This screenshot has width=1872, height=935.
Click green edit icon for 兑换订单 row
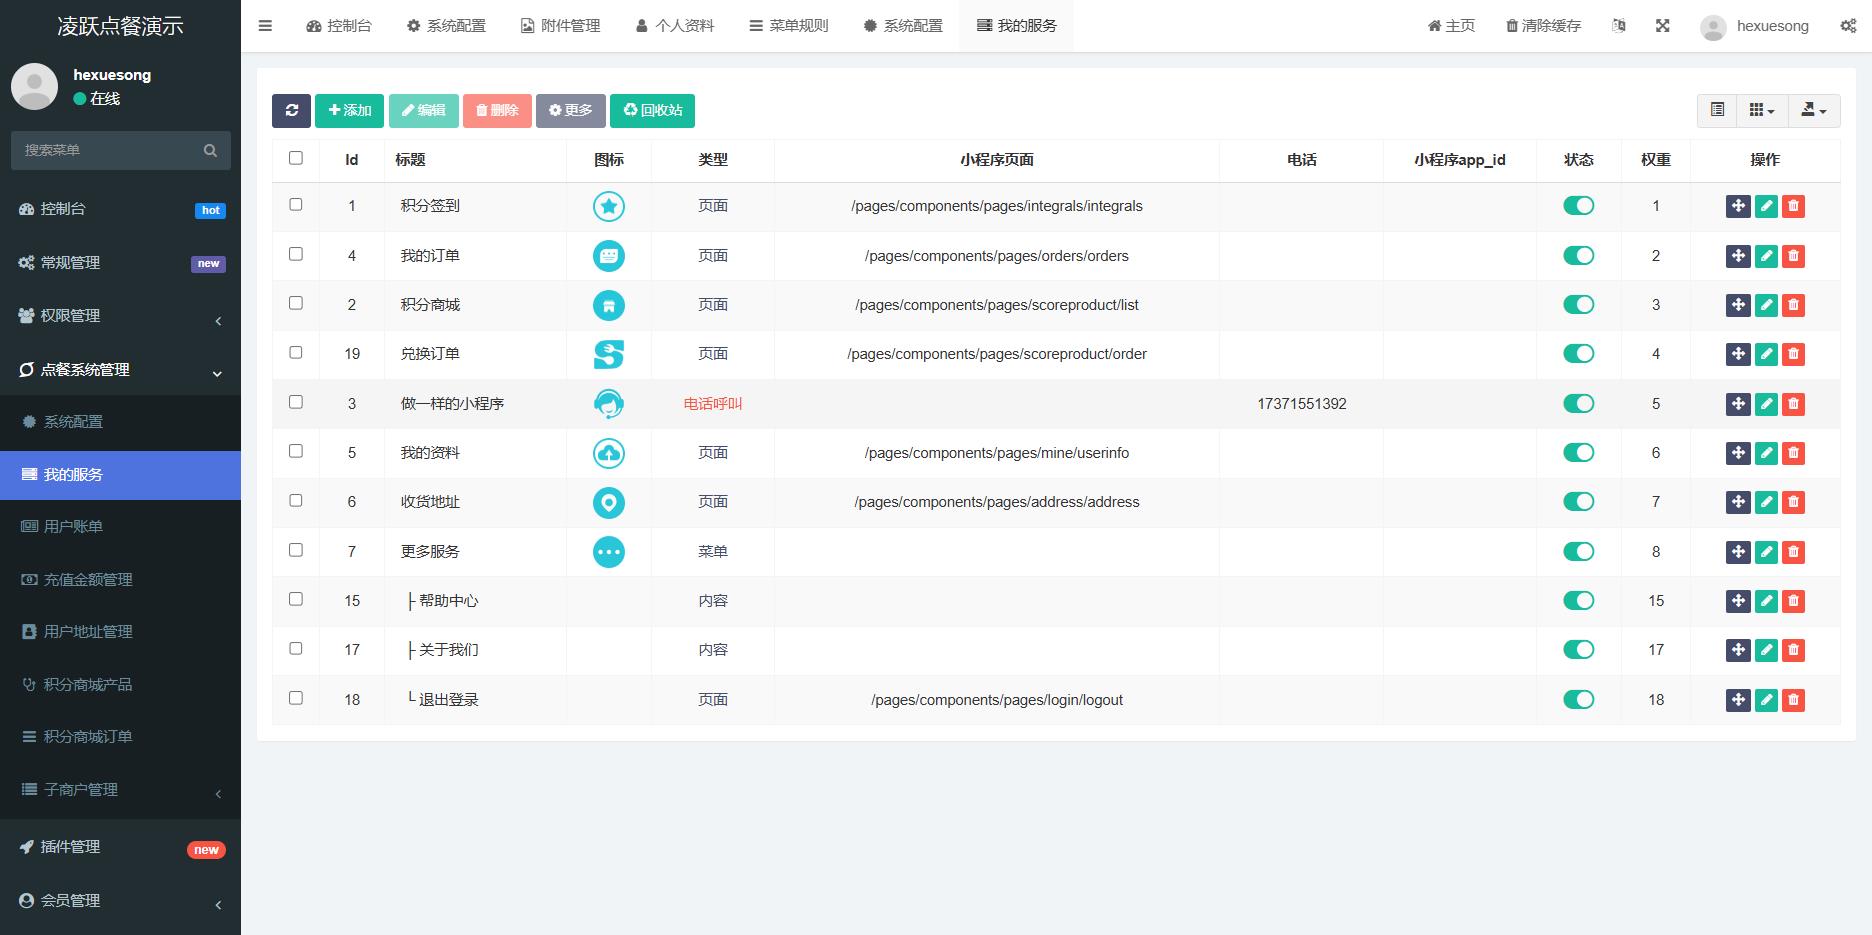[1766, 354]
